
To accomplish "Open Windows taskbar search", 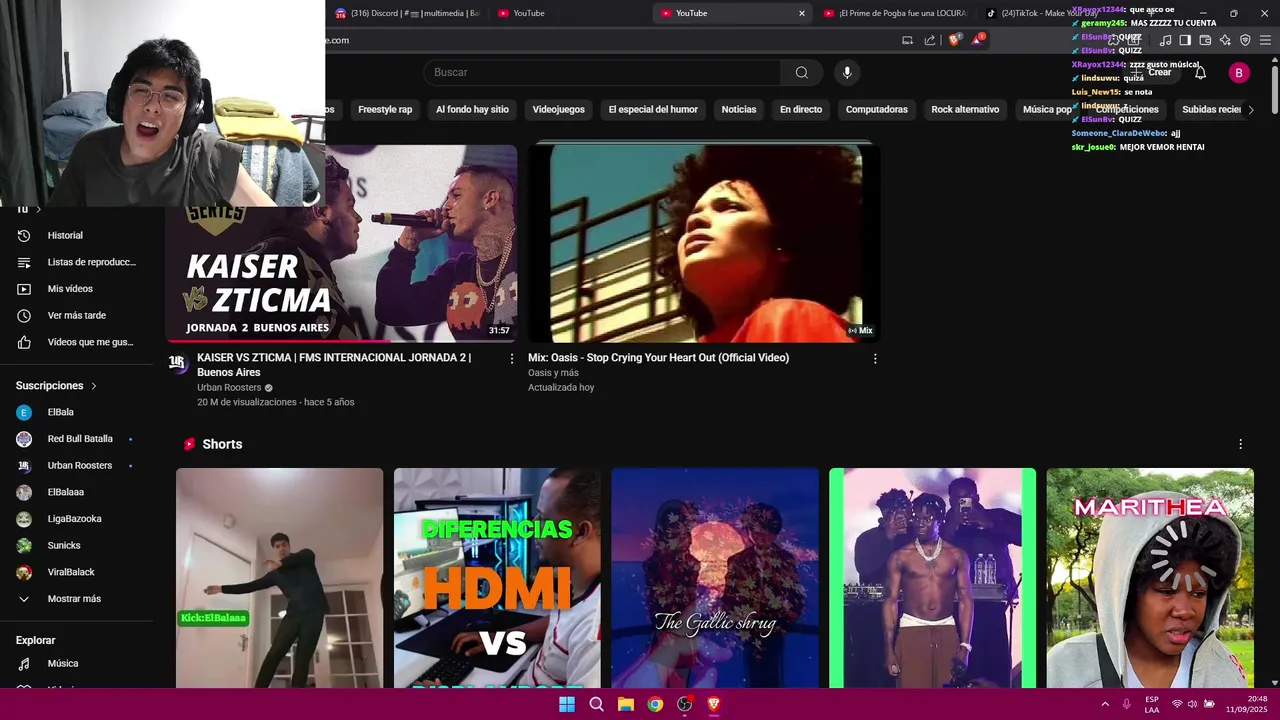I will pos(596,704).
